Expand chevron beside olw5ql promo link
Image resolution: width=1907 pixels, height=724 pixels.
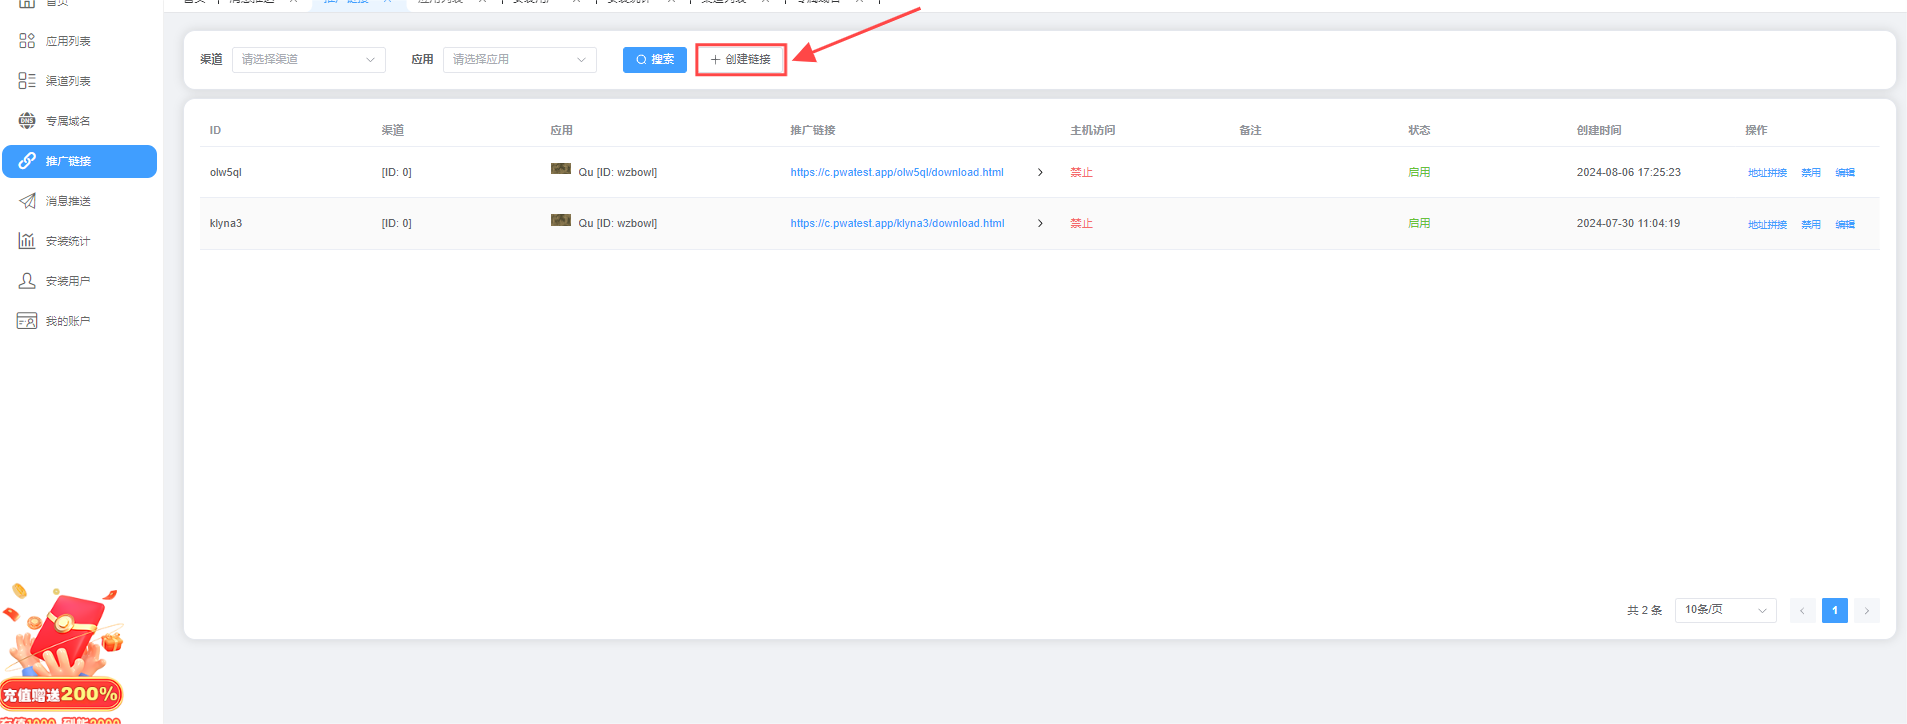(1040, 172)
